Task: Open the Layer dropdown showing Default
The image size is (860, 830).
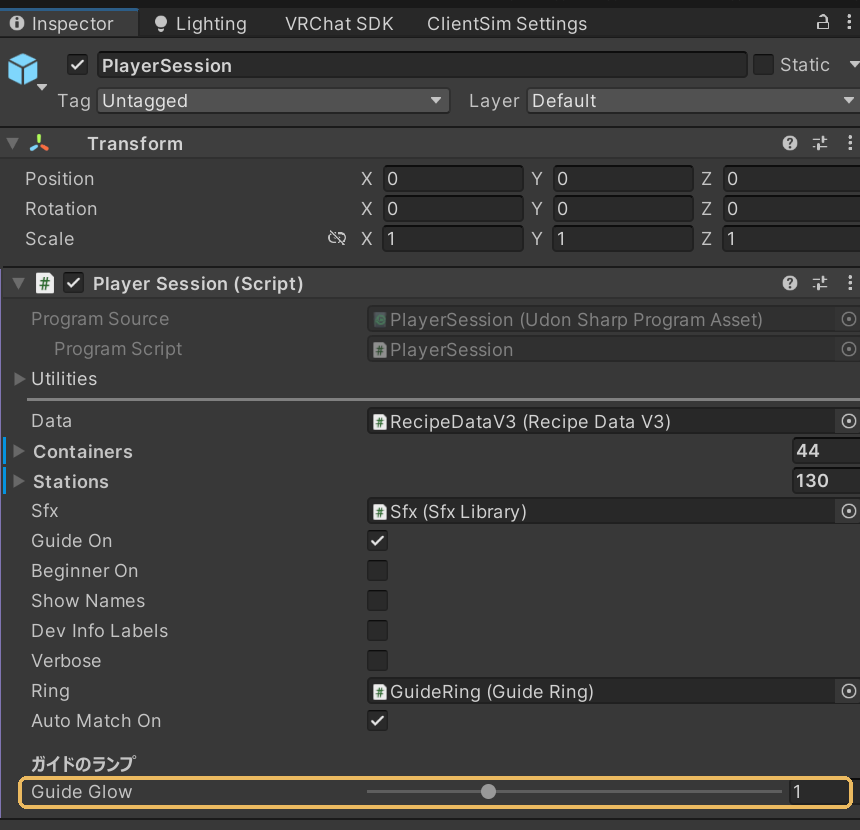Action: click(x=693, y=100)
